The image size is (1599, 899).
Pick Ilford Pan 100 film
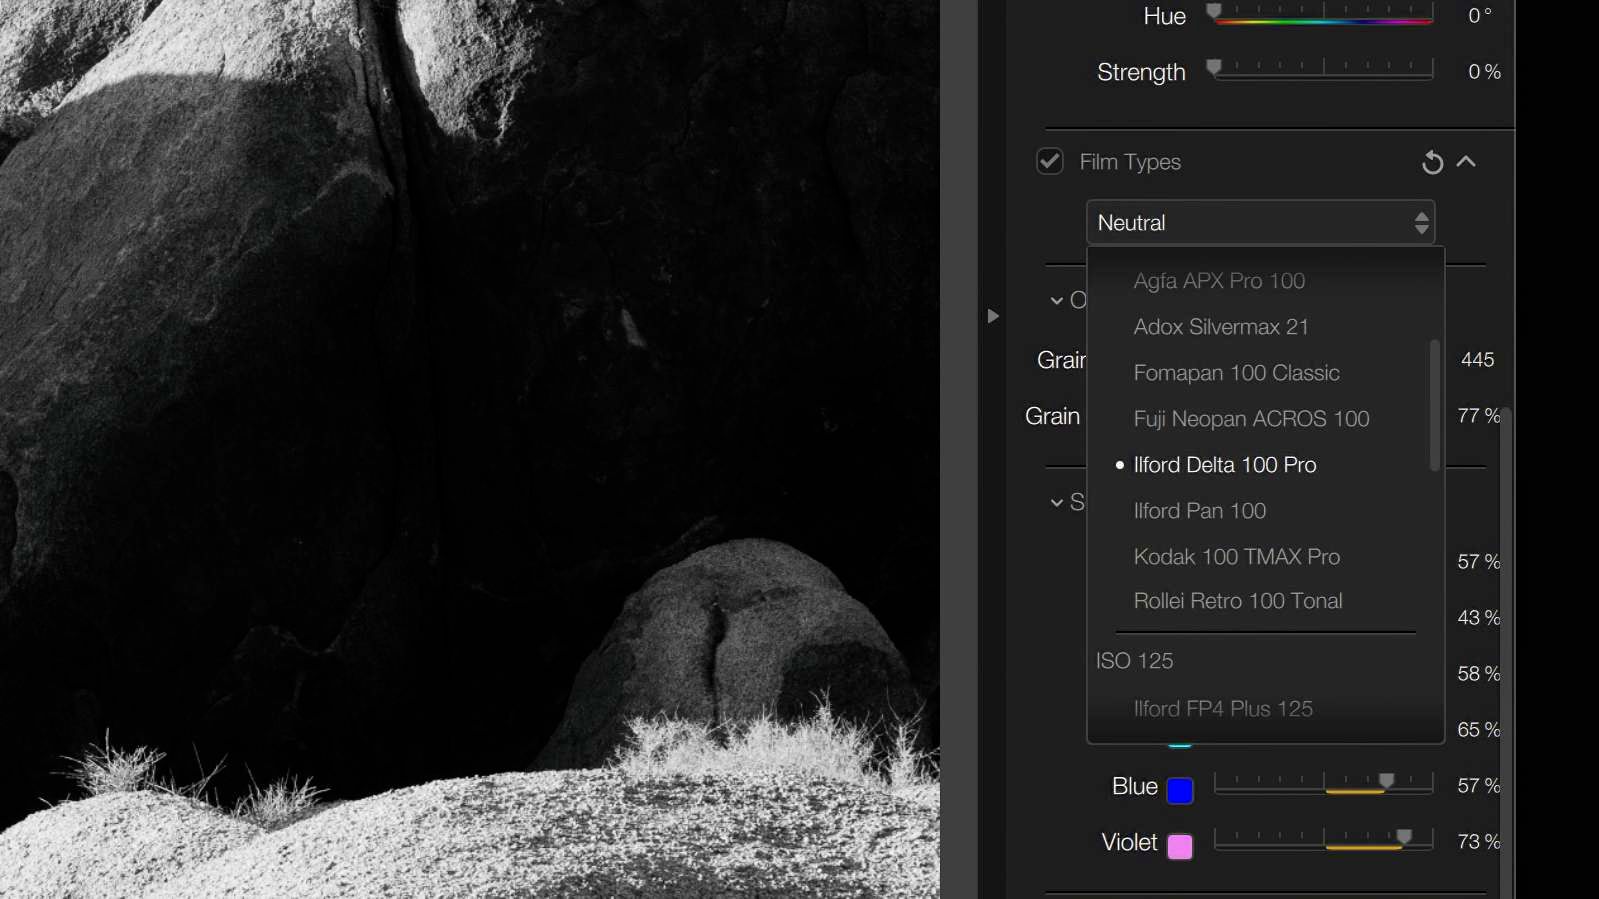point(1199,511)
